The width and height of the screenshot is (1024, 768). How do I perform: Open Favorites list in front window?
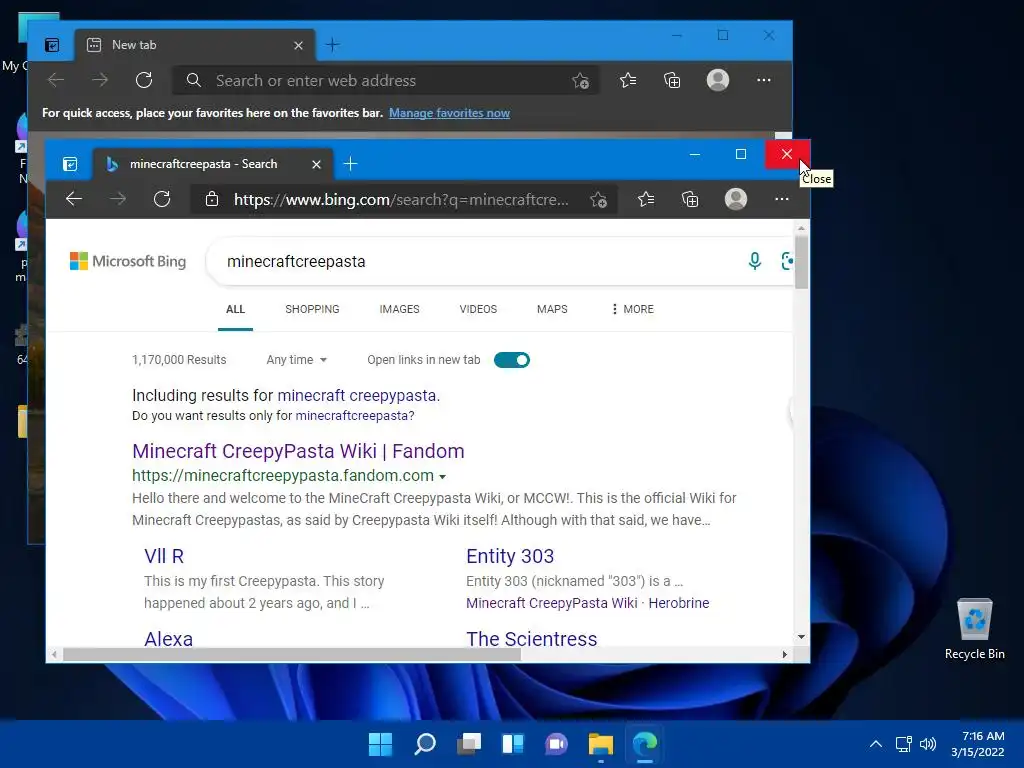point(646,199)
